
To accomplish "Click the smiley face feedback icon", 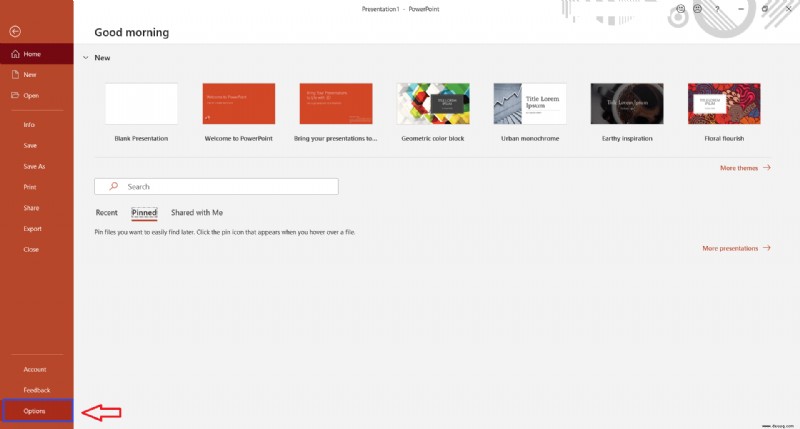I will click(x=681, y=9).
